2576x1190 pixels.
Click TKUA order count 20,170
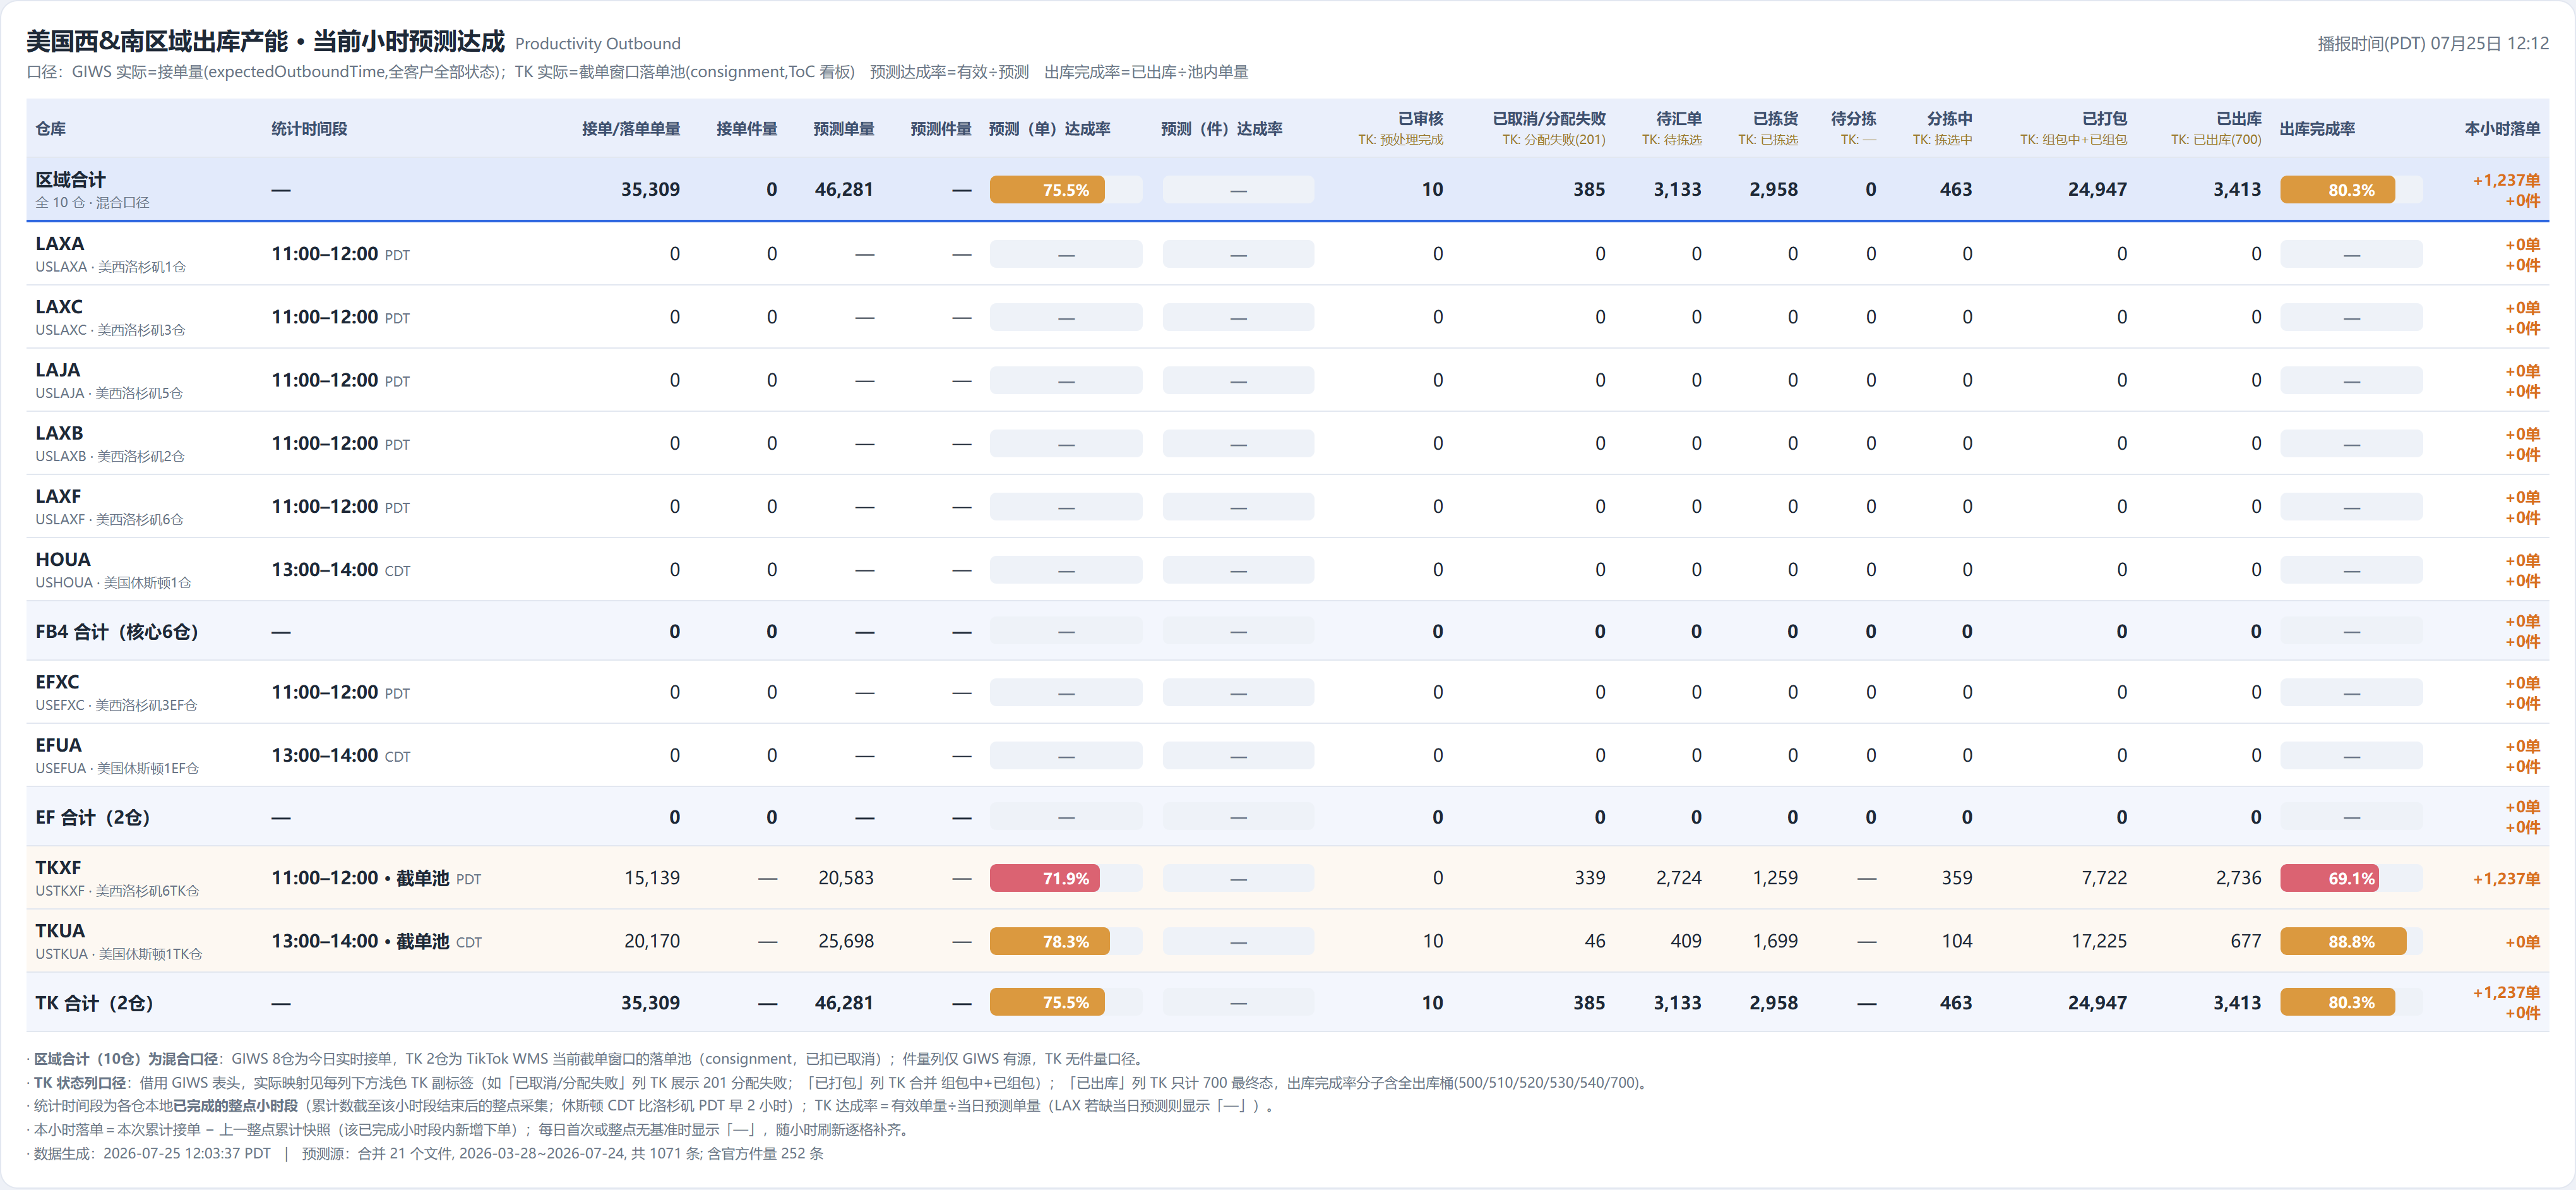click(652, 941)
